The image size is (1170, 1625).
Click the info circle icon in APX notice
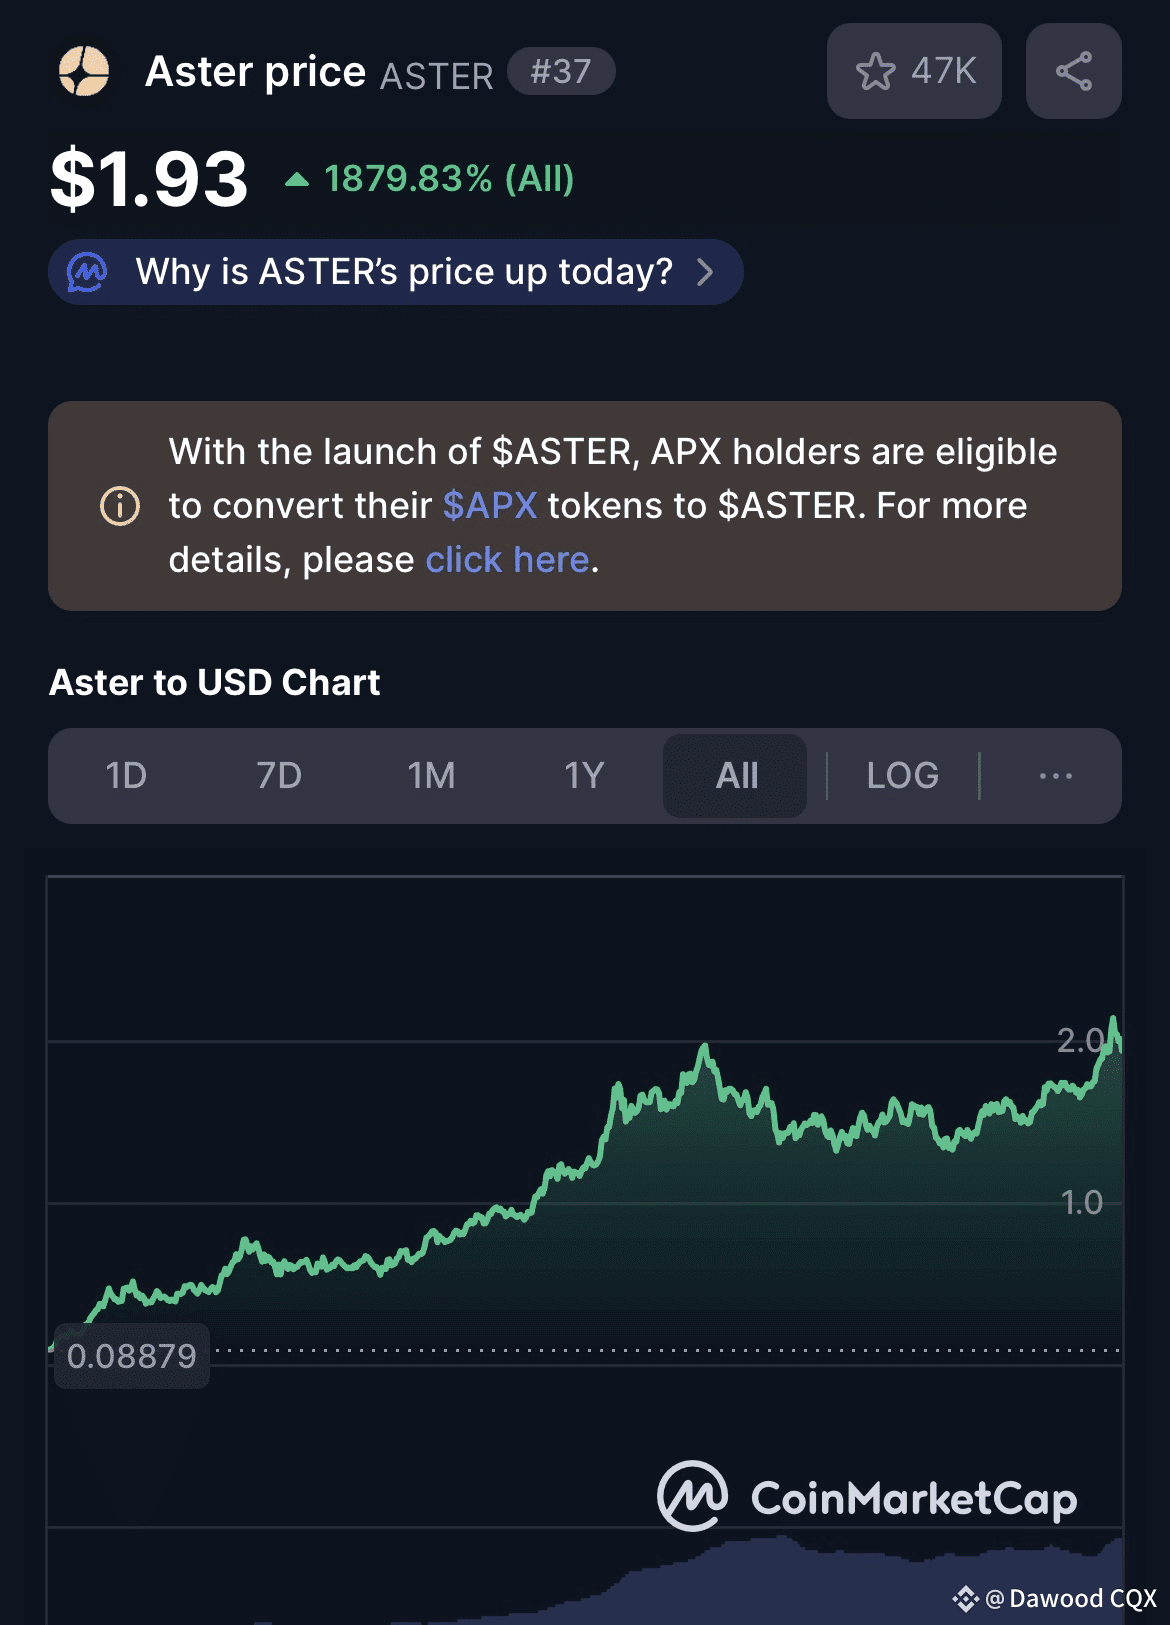[x=120, y=506]
